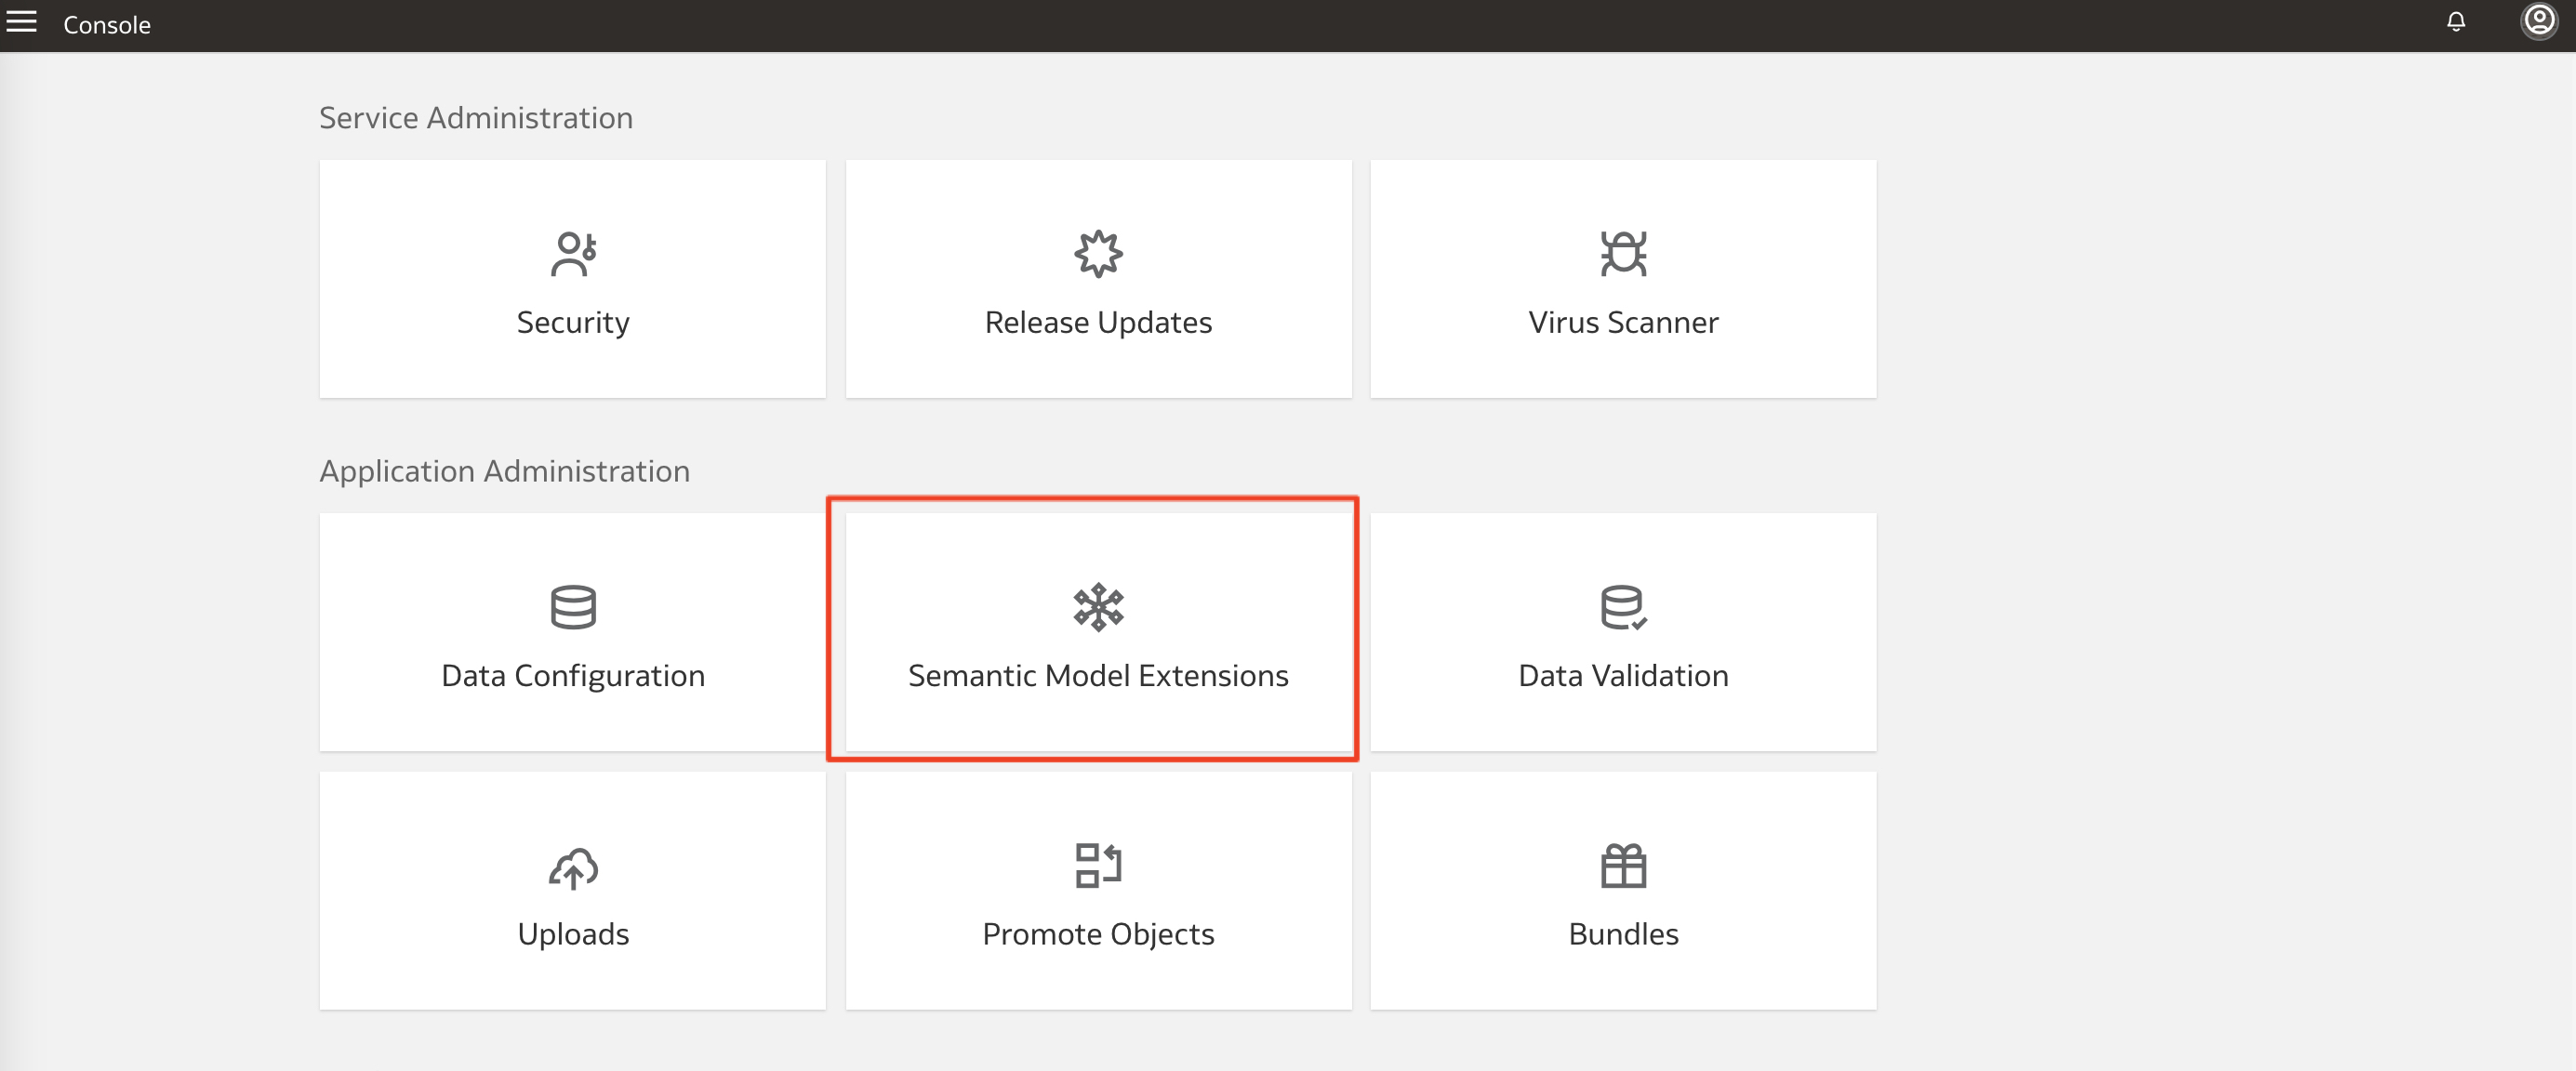Viewport: 2576px width, 1071px height.
Task: Open the notifications bell
Action: tap(2456, 22)
